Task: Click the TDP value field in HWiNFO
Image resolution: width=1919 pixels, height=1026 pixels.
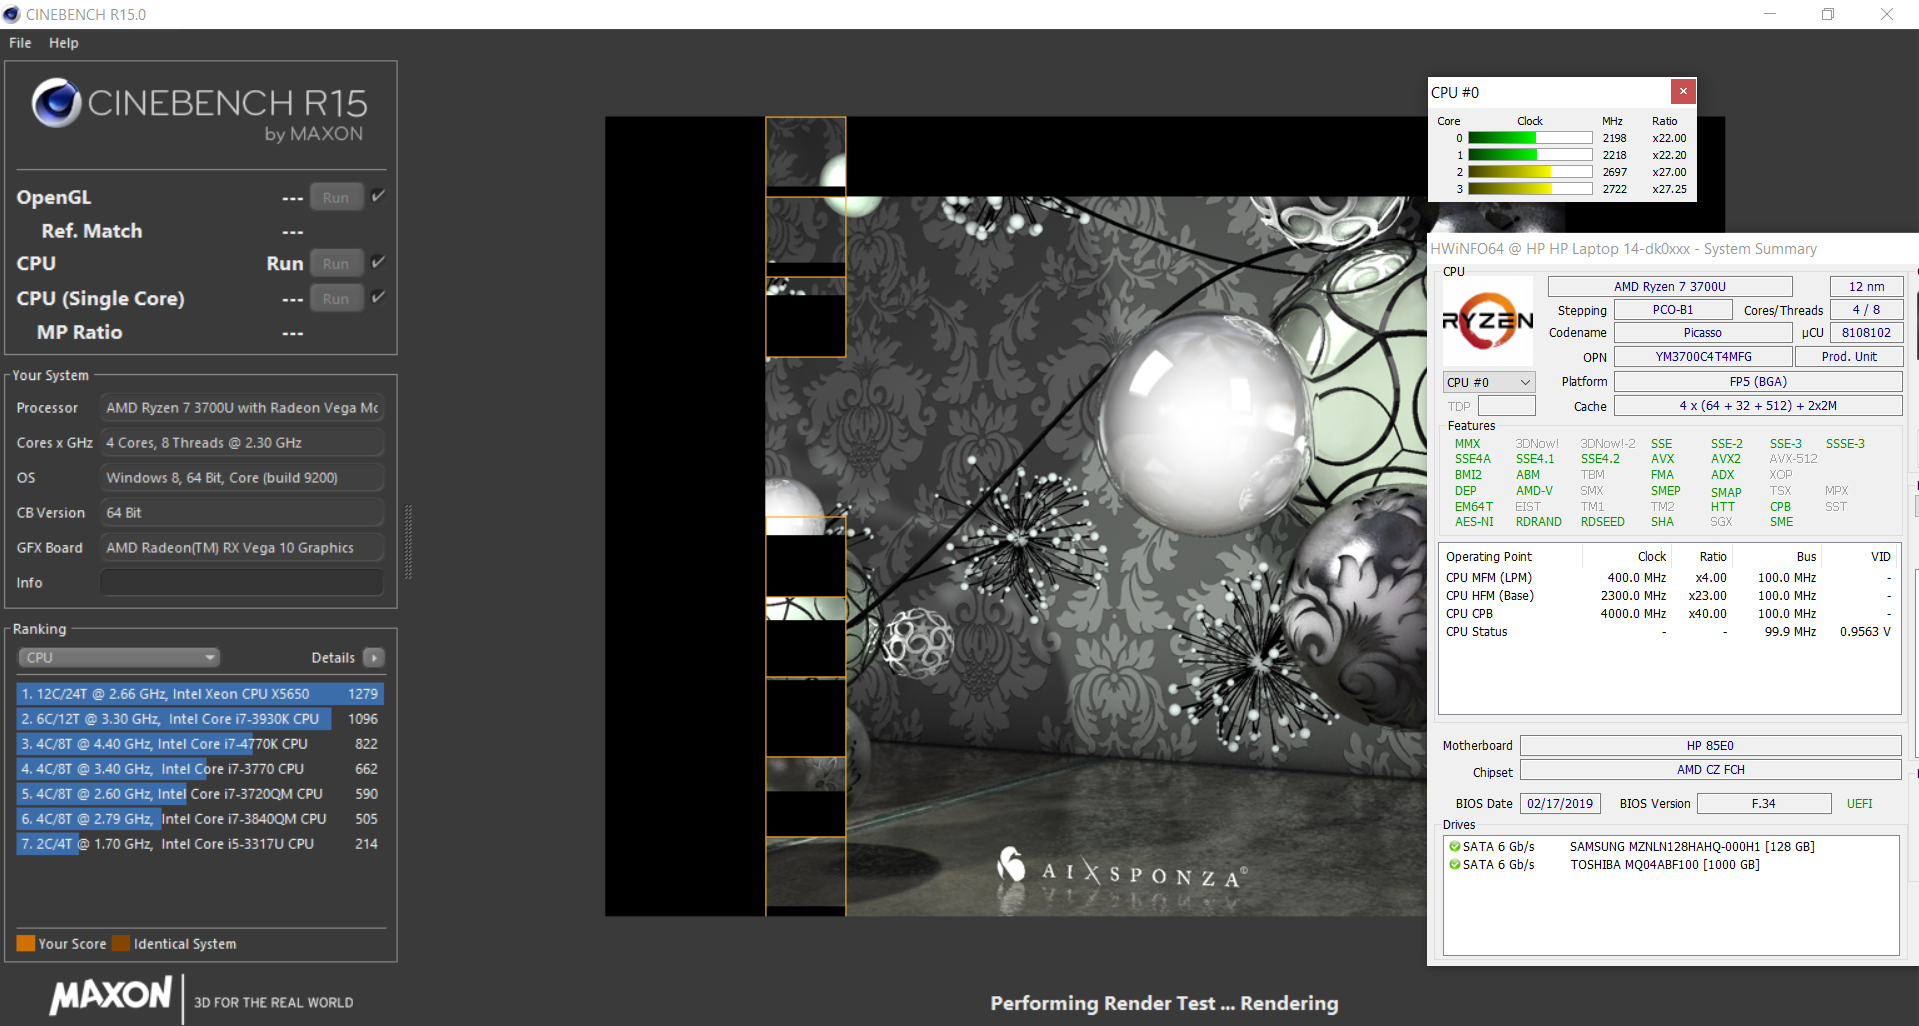Action: (x=1506, y=406)
